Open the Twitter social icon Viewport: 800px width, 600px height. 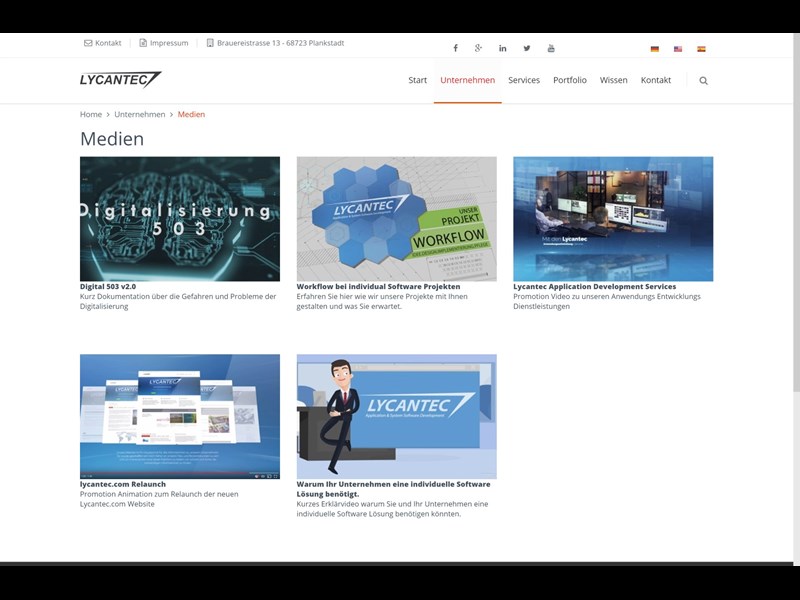tap(527, 48)
